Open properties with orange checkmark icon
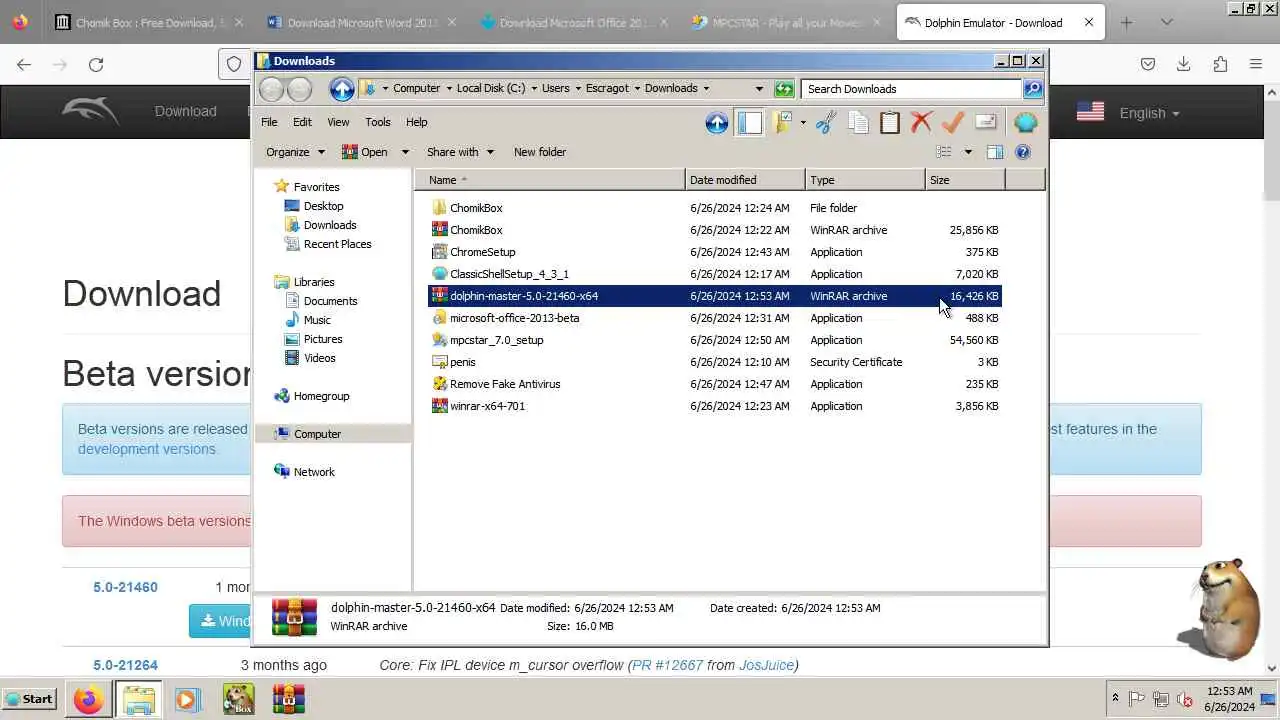This screenshot has height=720, width=1280. point(953,122)
